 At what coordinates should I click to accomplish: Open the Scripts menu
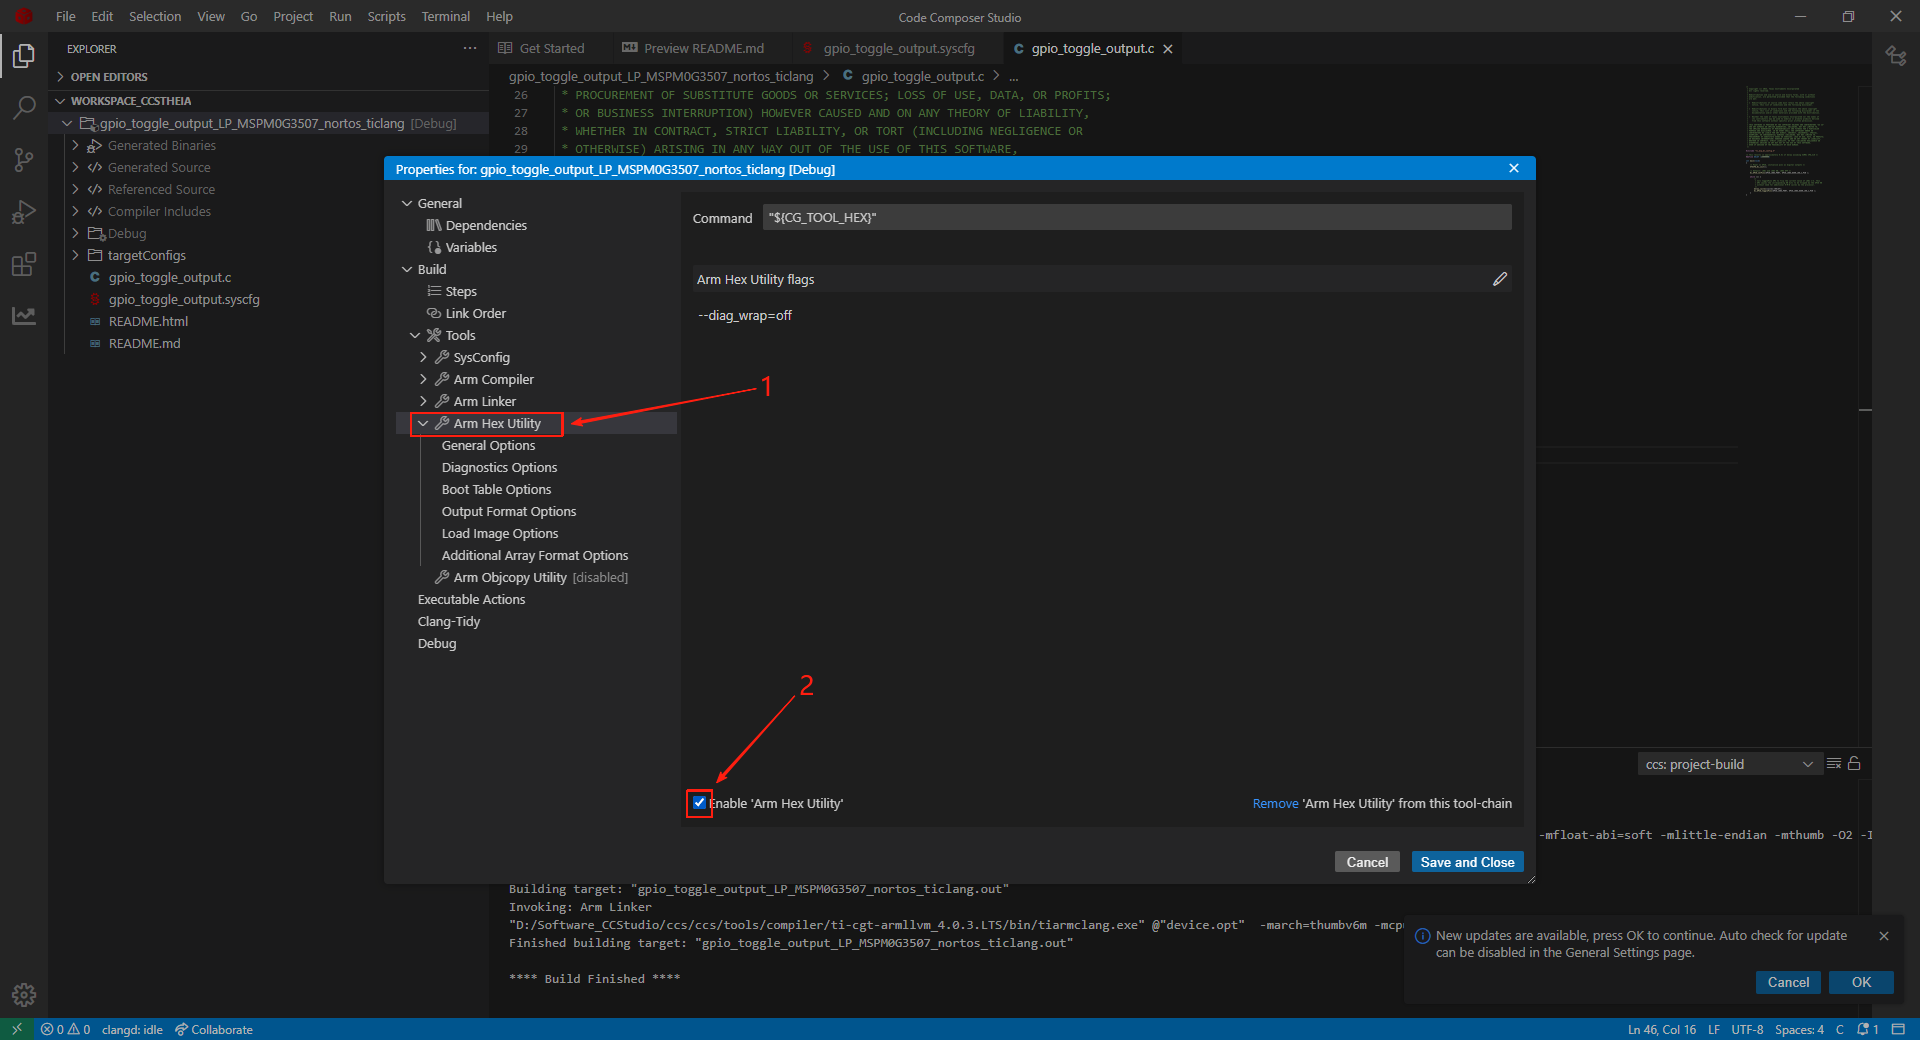tap(386, 16)
